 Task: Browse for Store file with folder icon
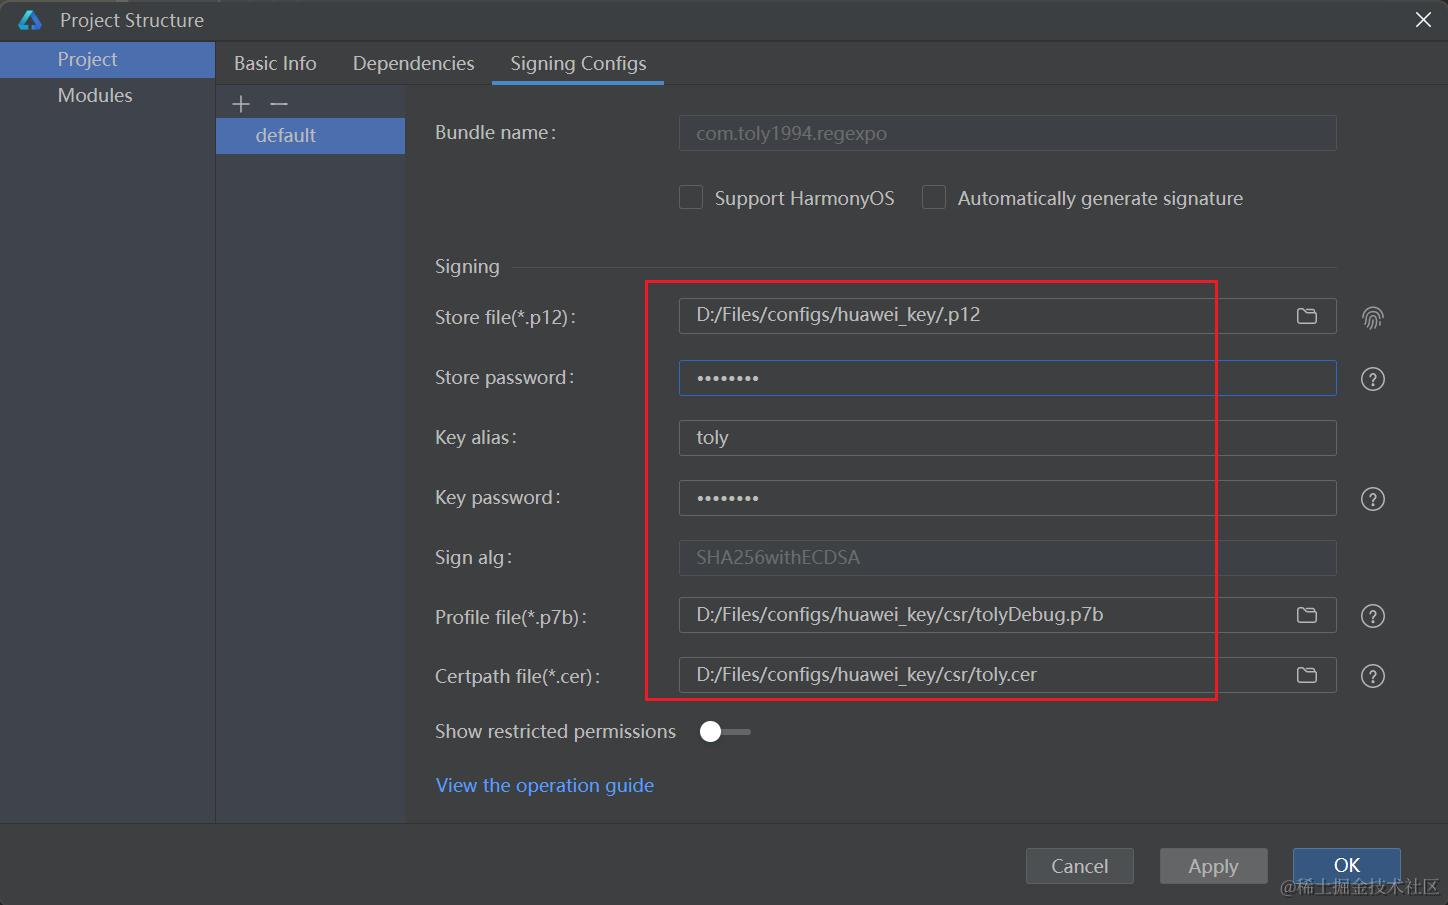coord(1306,316)
